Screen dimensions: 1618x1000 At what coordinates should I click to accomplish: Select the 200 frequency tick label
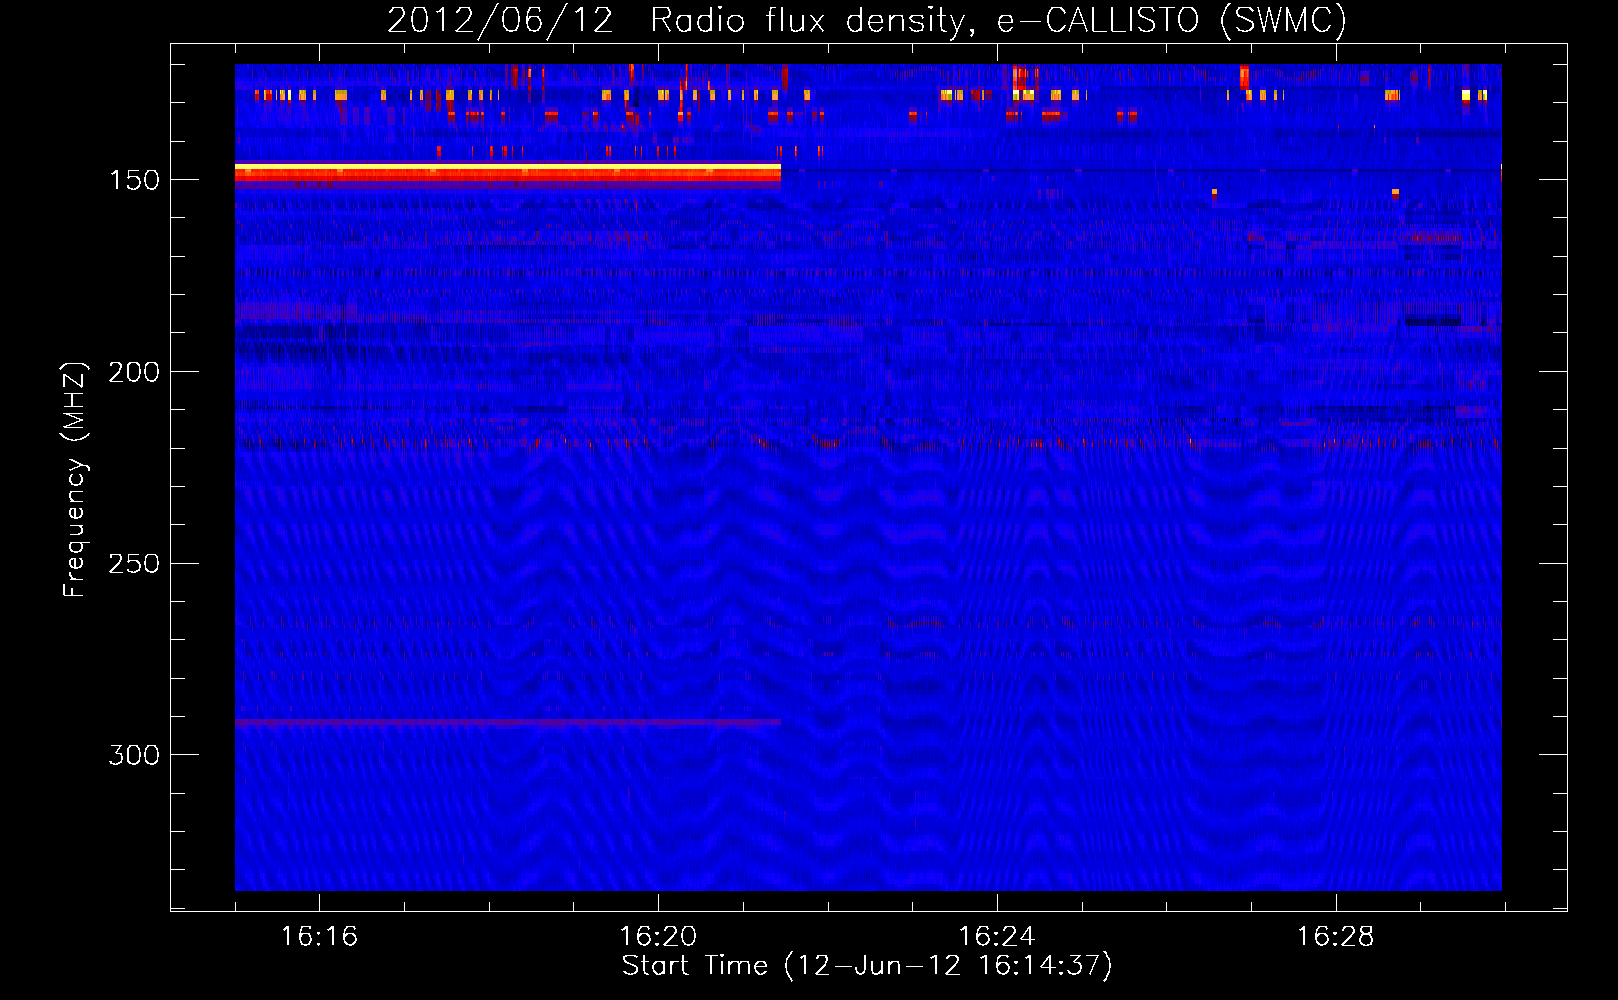pos(134,372)
